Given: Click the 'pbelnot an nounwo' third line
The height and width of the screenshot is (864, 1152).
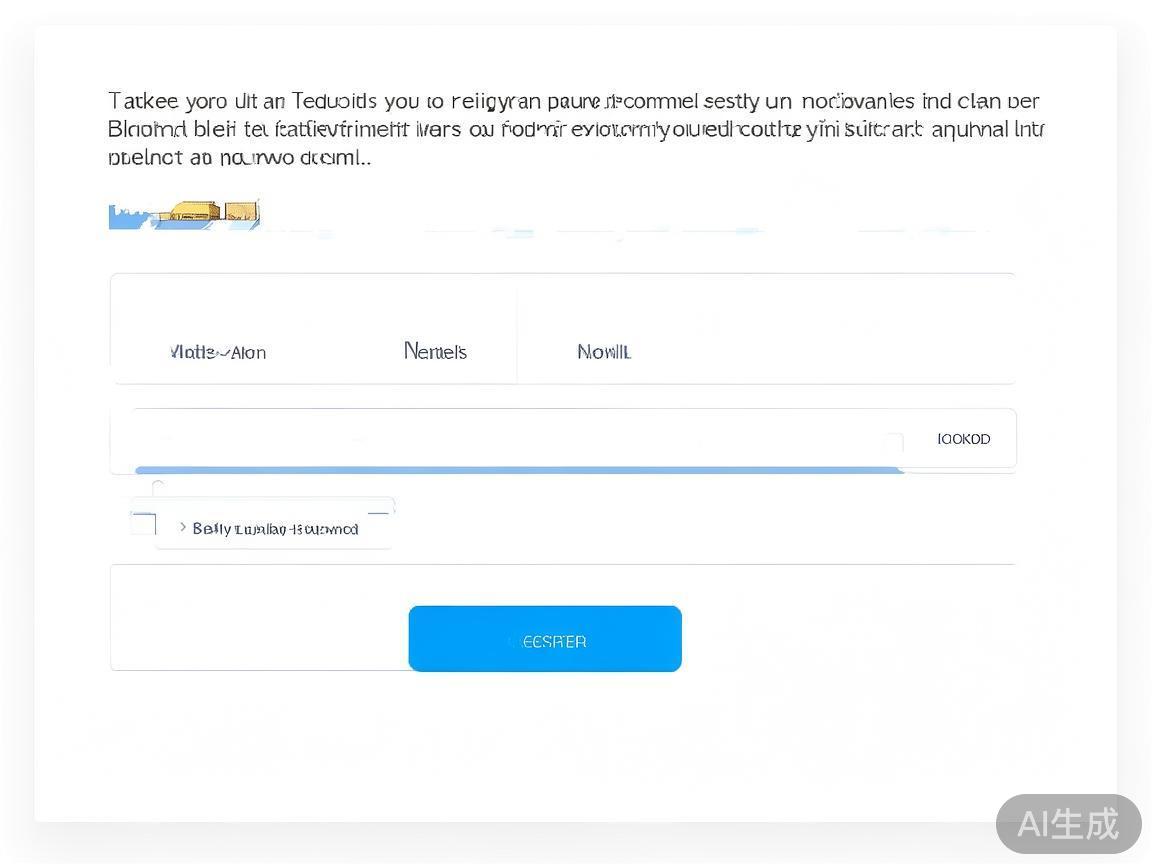Looking at the screenshot, I should [239, 157].
